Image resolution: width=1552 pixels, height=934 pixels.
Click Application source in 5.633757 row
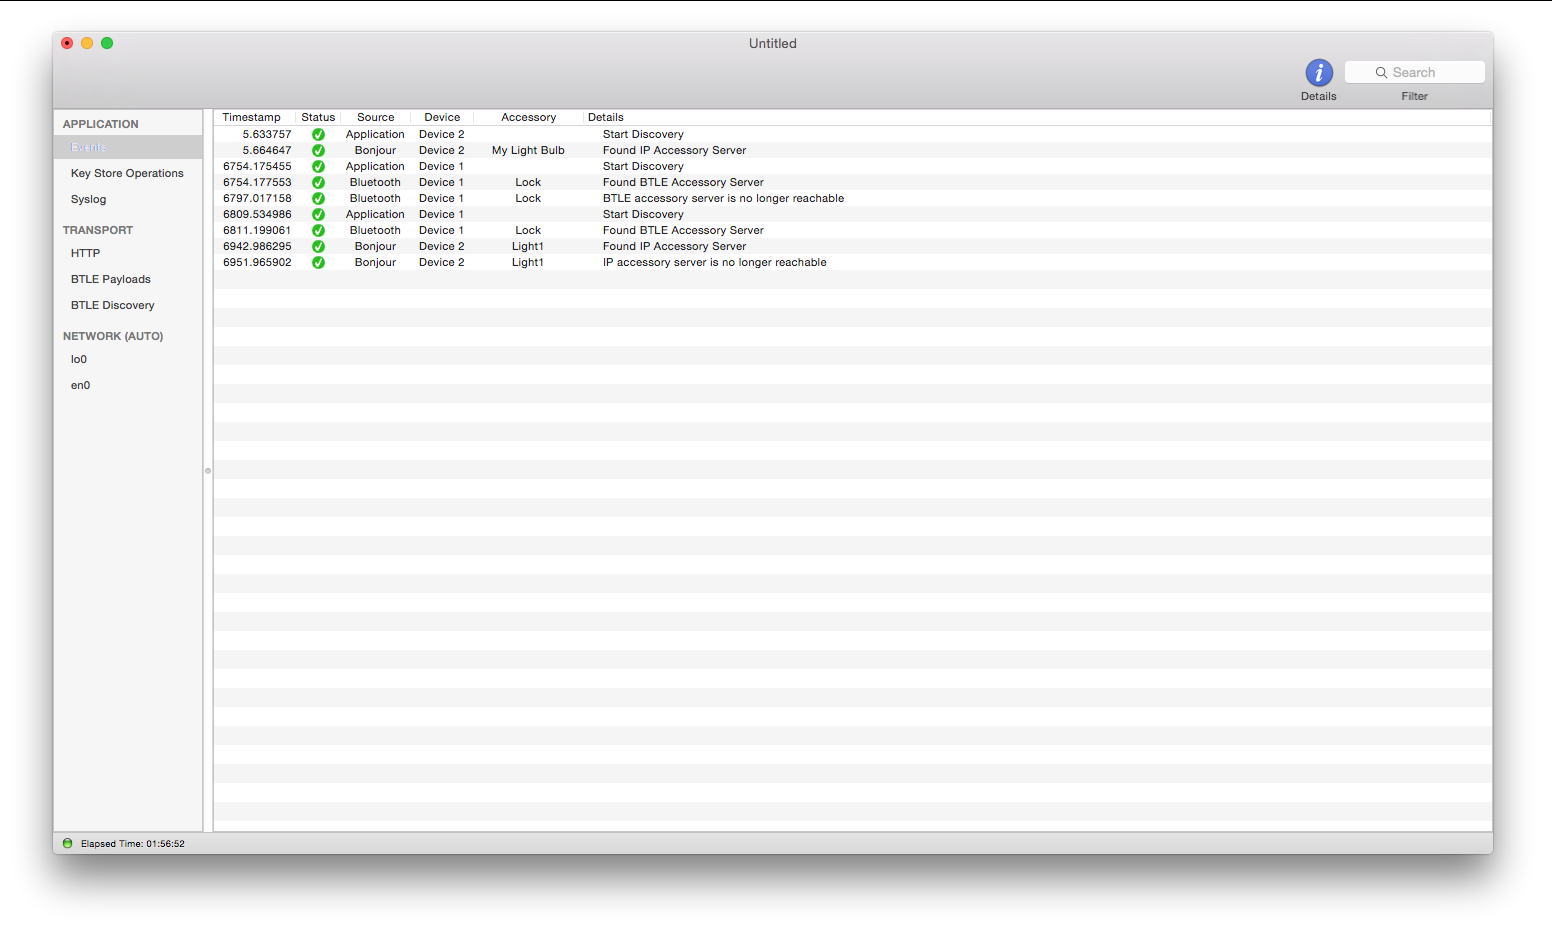(375, 134)
